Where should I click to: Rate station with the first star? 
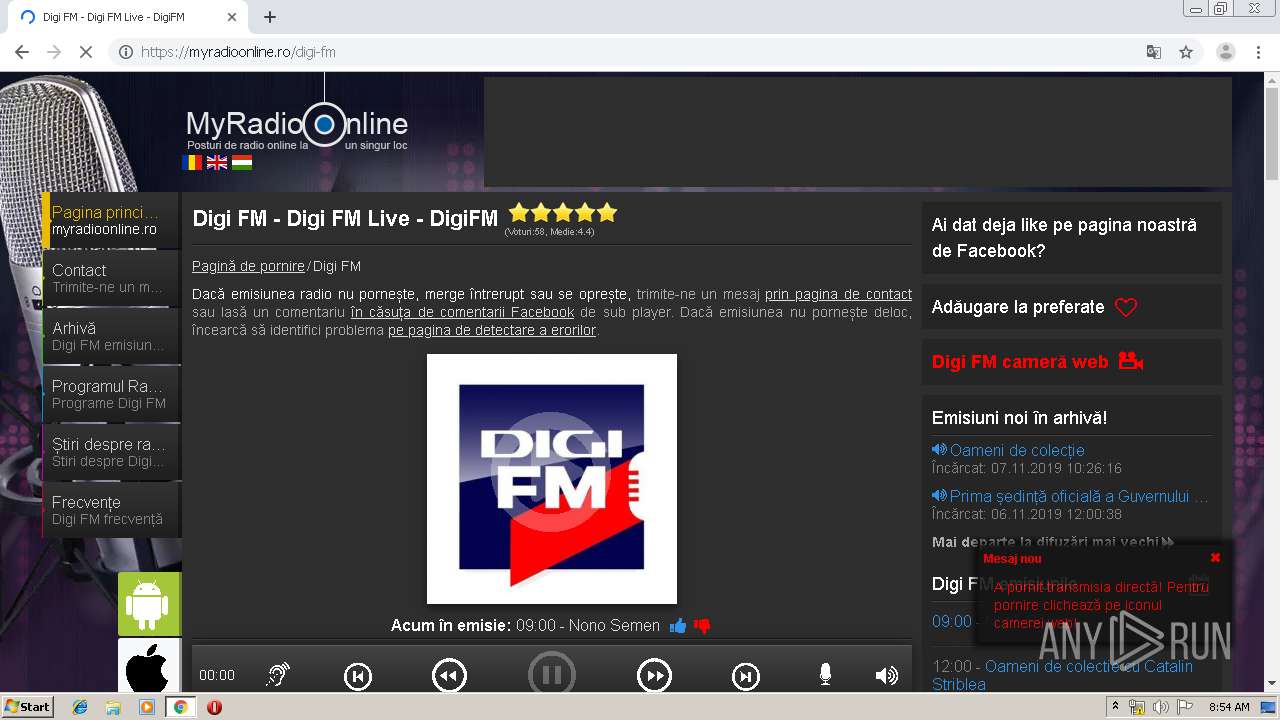[x=519, y=213]
